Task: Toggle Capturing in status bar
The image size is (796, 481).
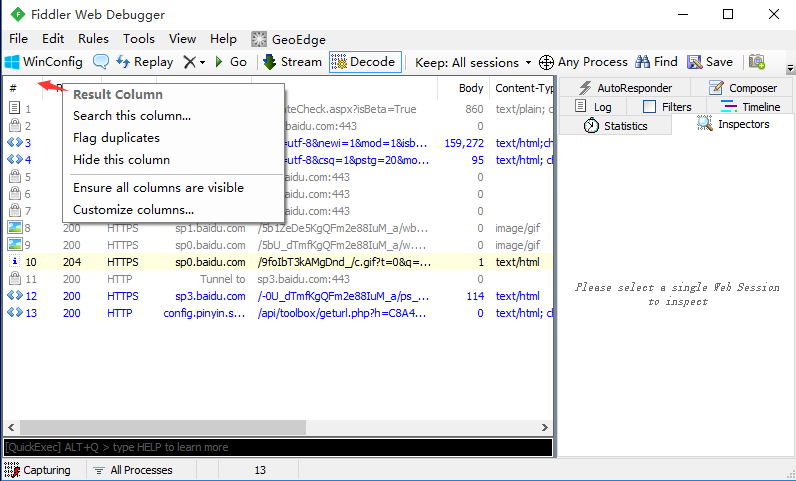Action: pos(37,470)
